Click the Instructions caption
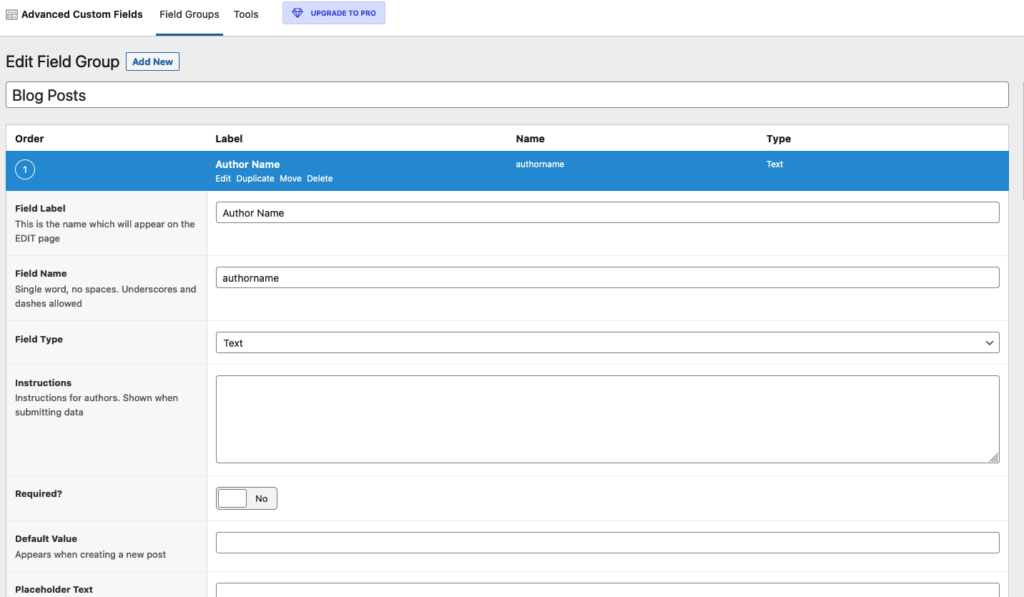The height and width of the screenshot is (597, 1024). [43, 383]
